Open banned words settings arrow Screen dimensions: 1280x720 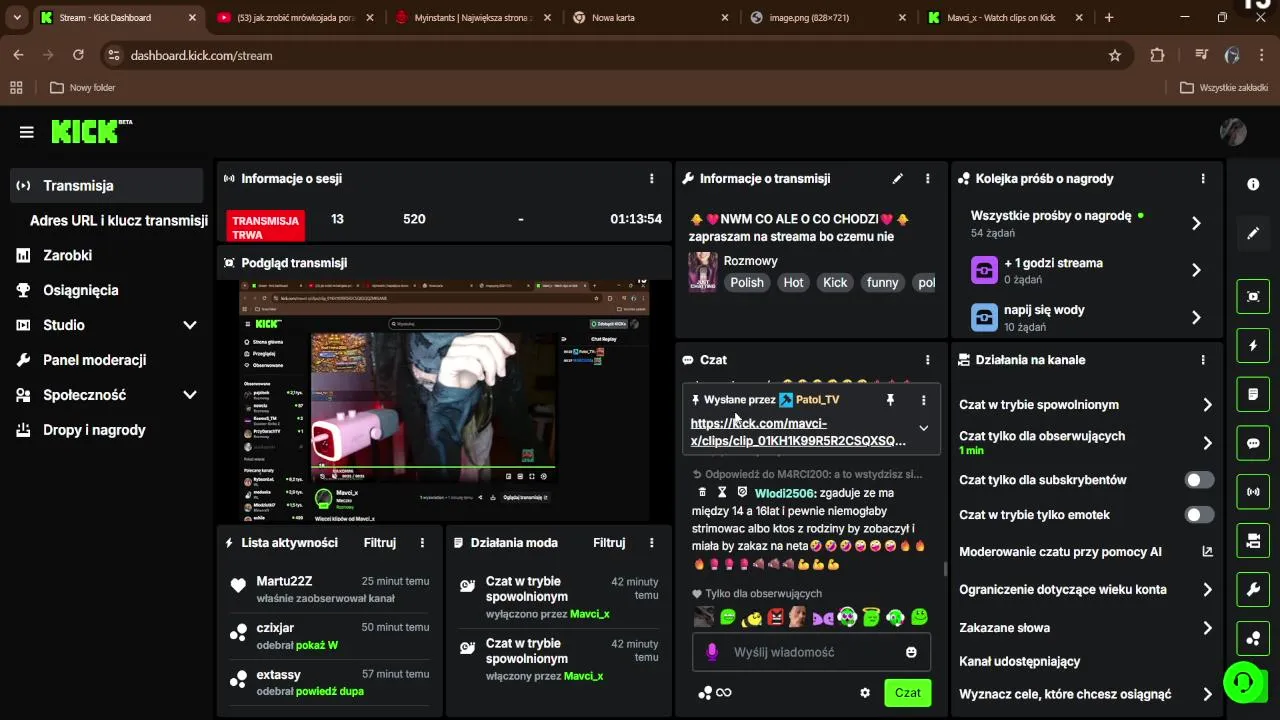1207,628
